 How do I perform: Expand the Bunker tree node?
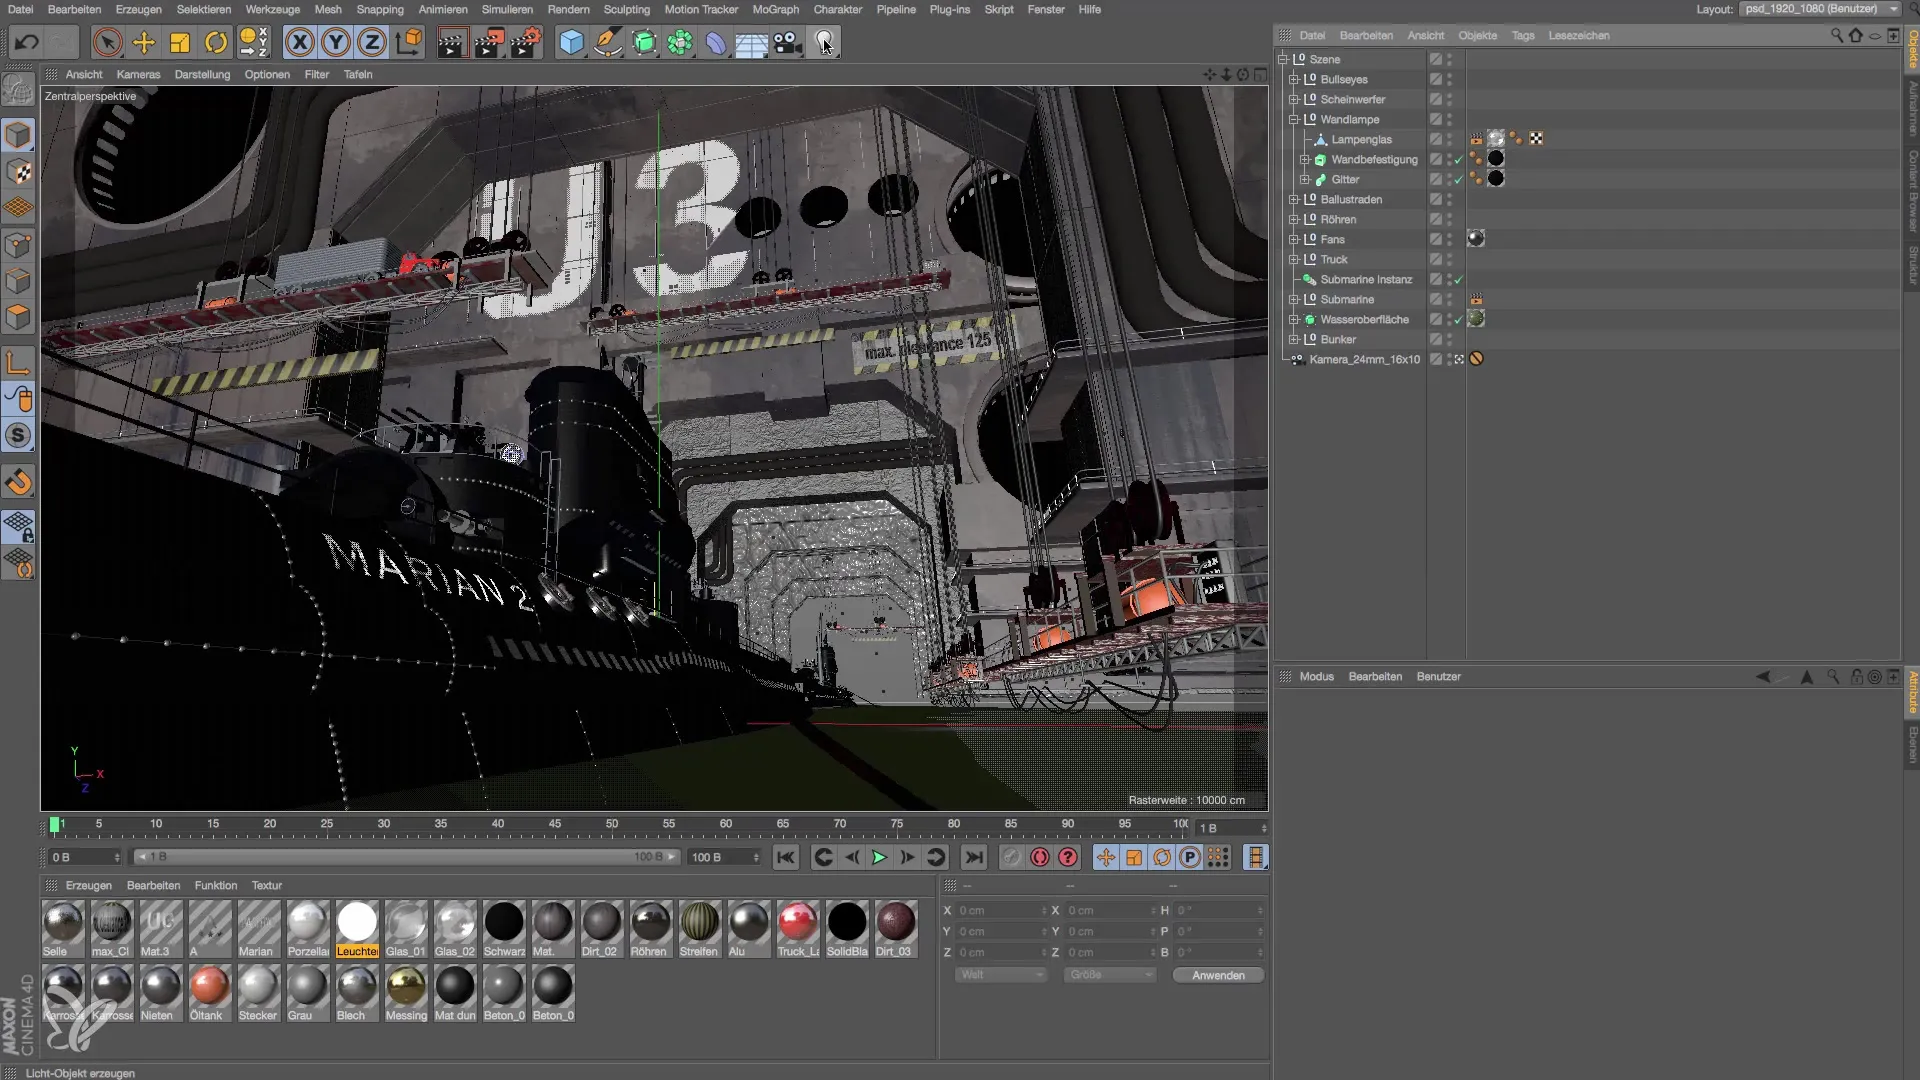[1294, 339]
